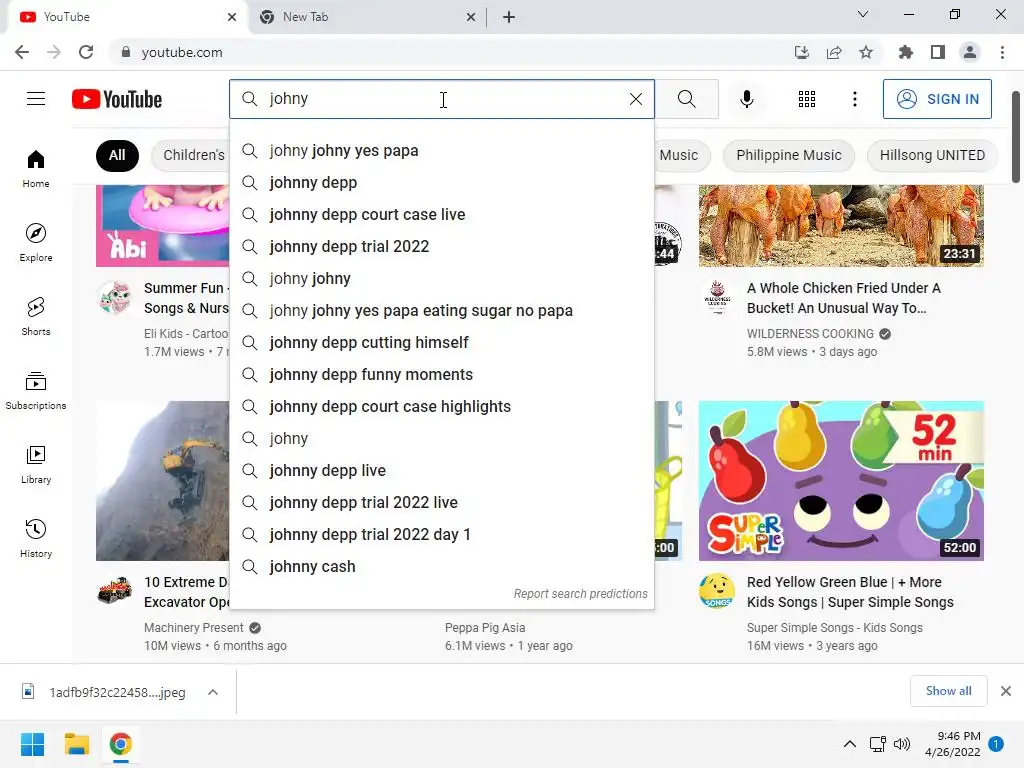Image resolution: width=1024 pixels, height=768 pixels.
Task: Open Library in the sidebar
Action: pyautogui.click(x=36, y=464)
